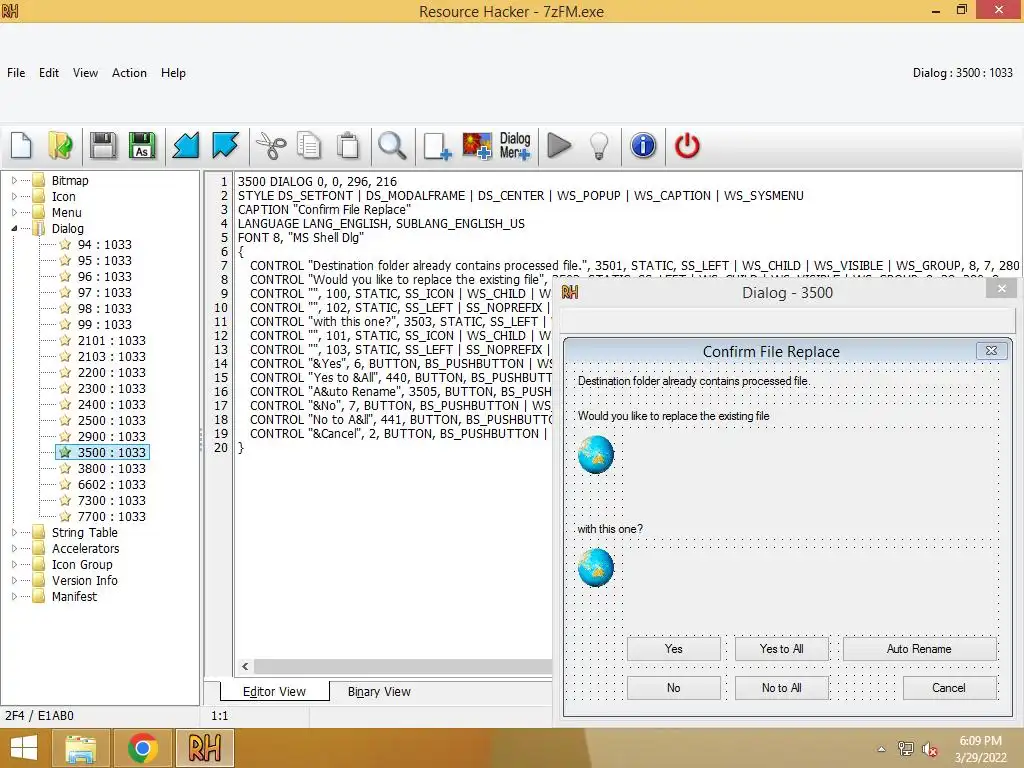Click the light bulb icon
Image resolution: width=1024 pixels, height=768 pixels.
(599, 145)
